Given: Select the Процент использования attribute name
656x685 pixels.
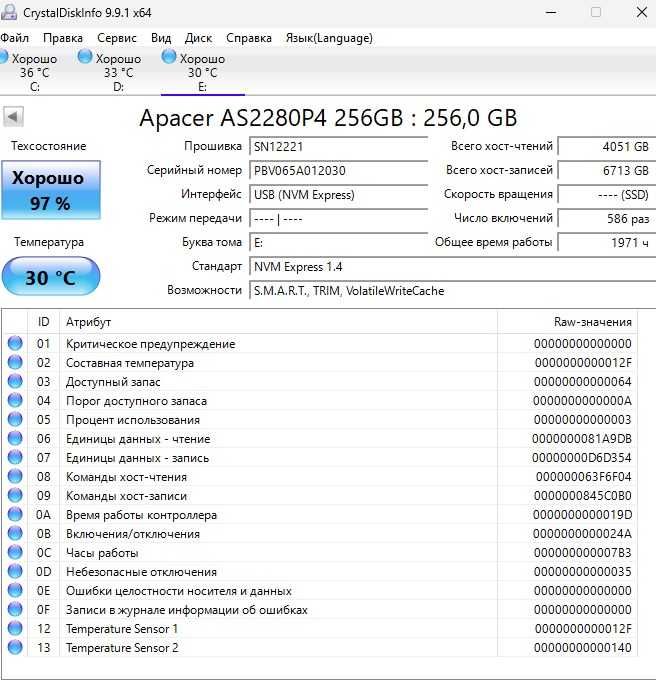Looking at the screenshot, I should (133, 420).
